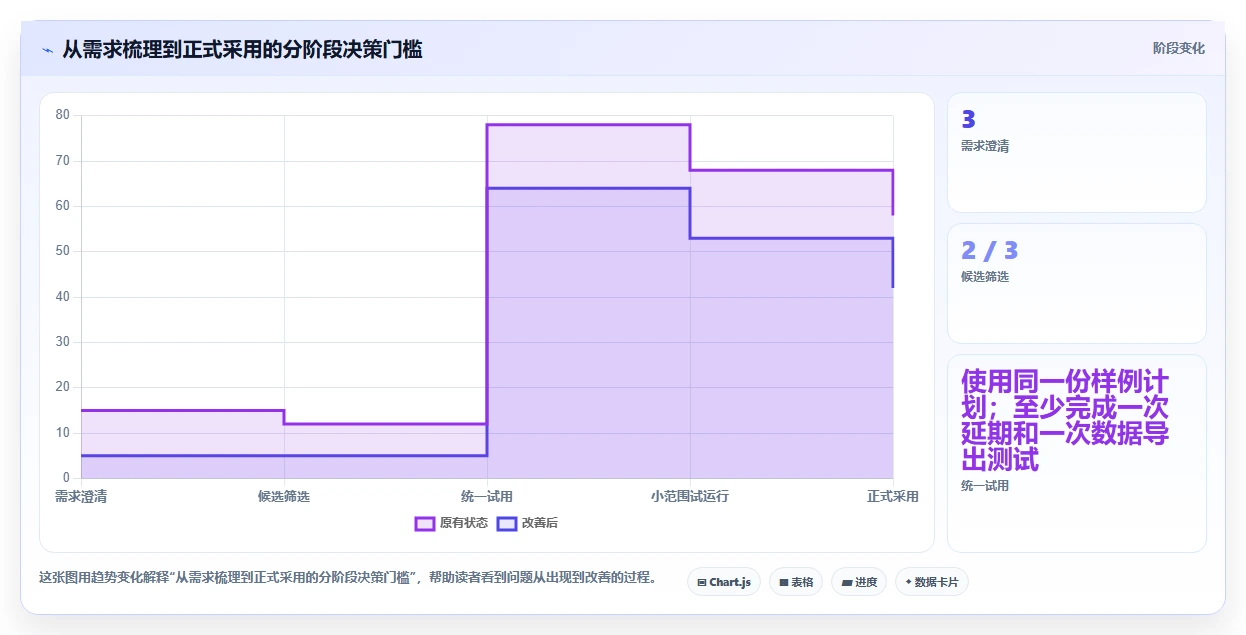Open the 需求澄清 card showing 3
This screenshot has height=635, width=1246.
tap(1077, 153)
